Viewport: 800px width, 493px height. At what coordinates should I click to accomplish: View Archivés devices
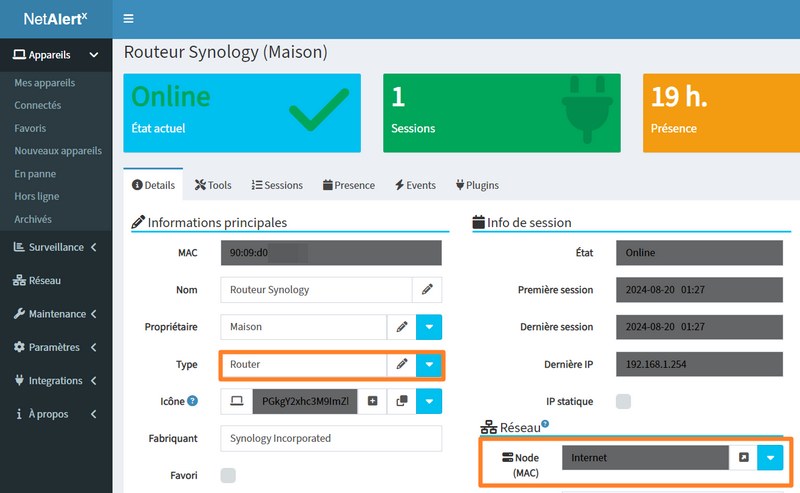coord(33,219)
